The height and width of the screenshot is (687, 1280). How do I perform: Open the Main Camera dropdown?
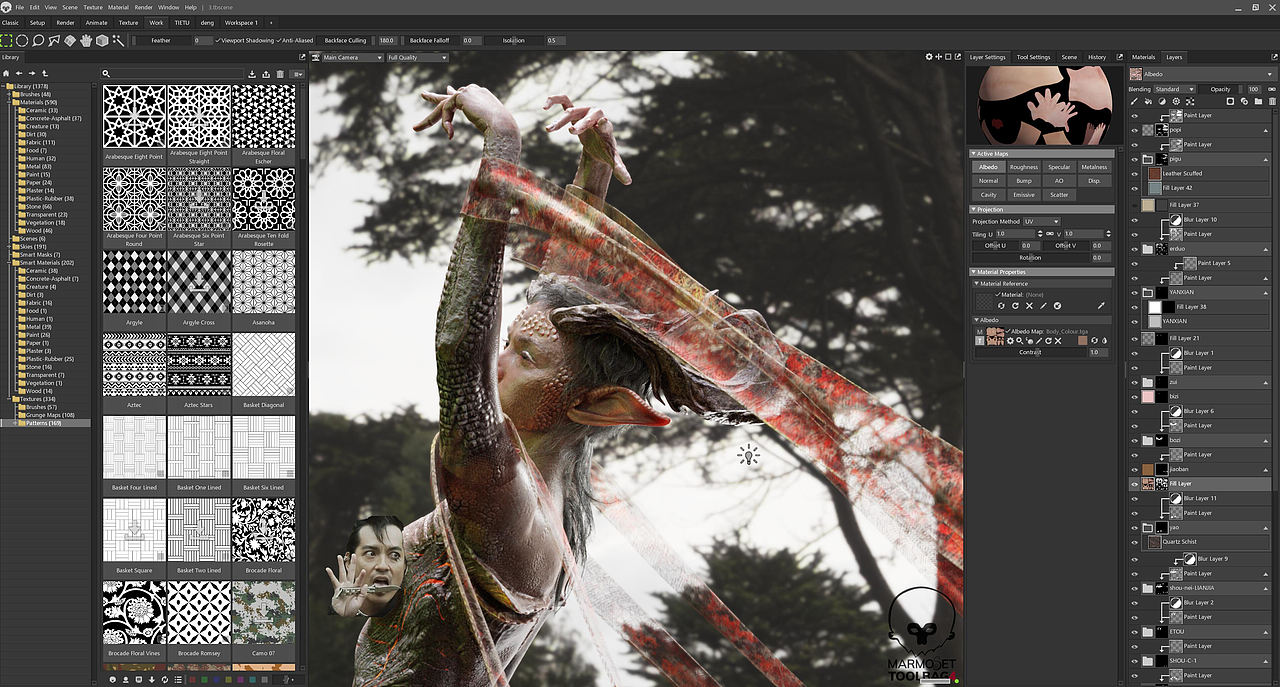tap(352, 57)
